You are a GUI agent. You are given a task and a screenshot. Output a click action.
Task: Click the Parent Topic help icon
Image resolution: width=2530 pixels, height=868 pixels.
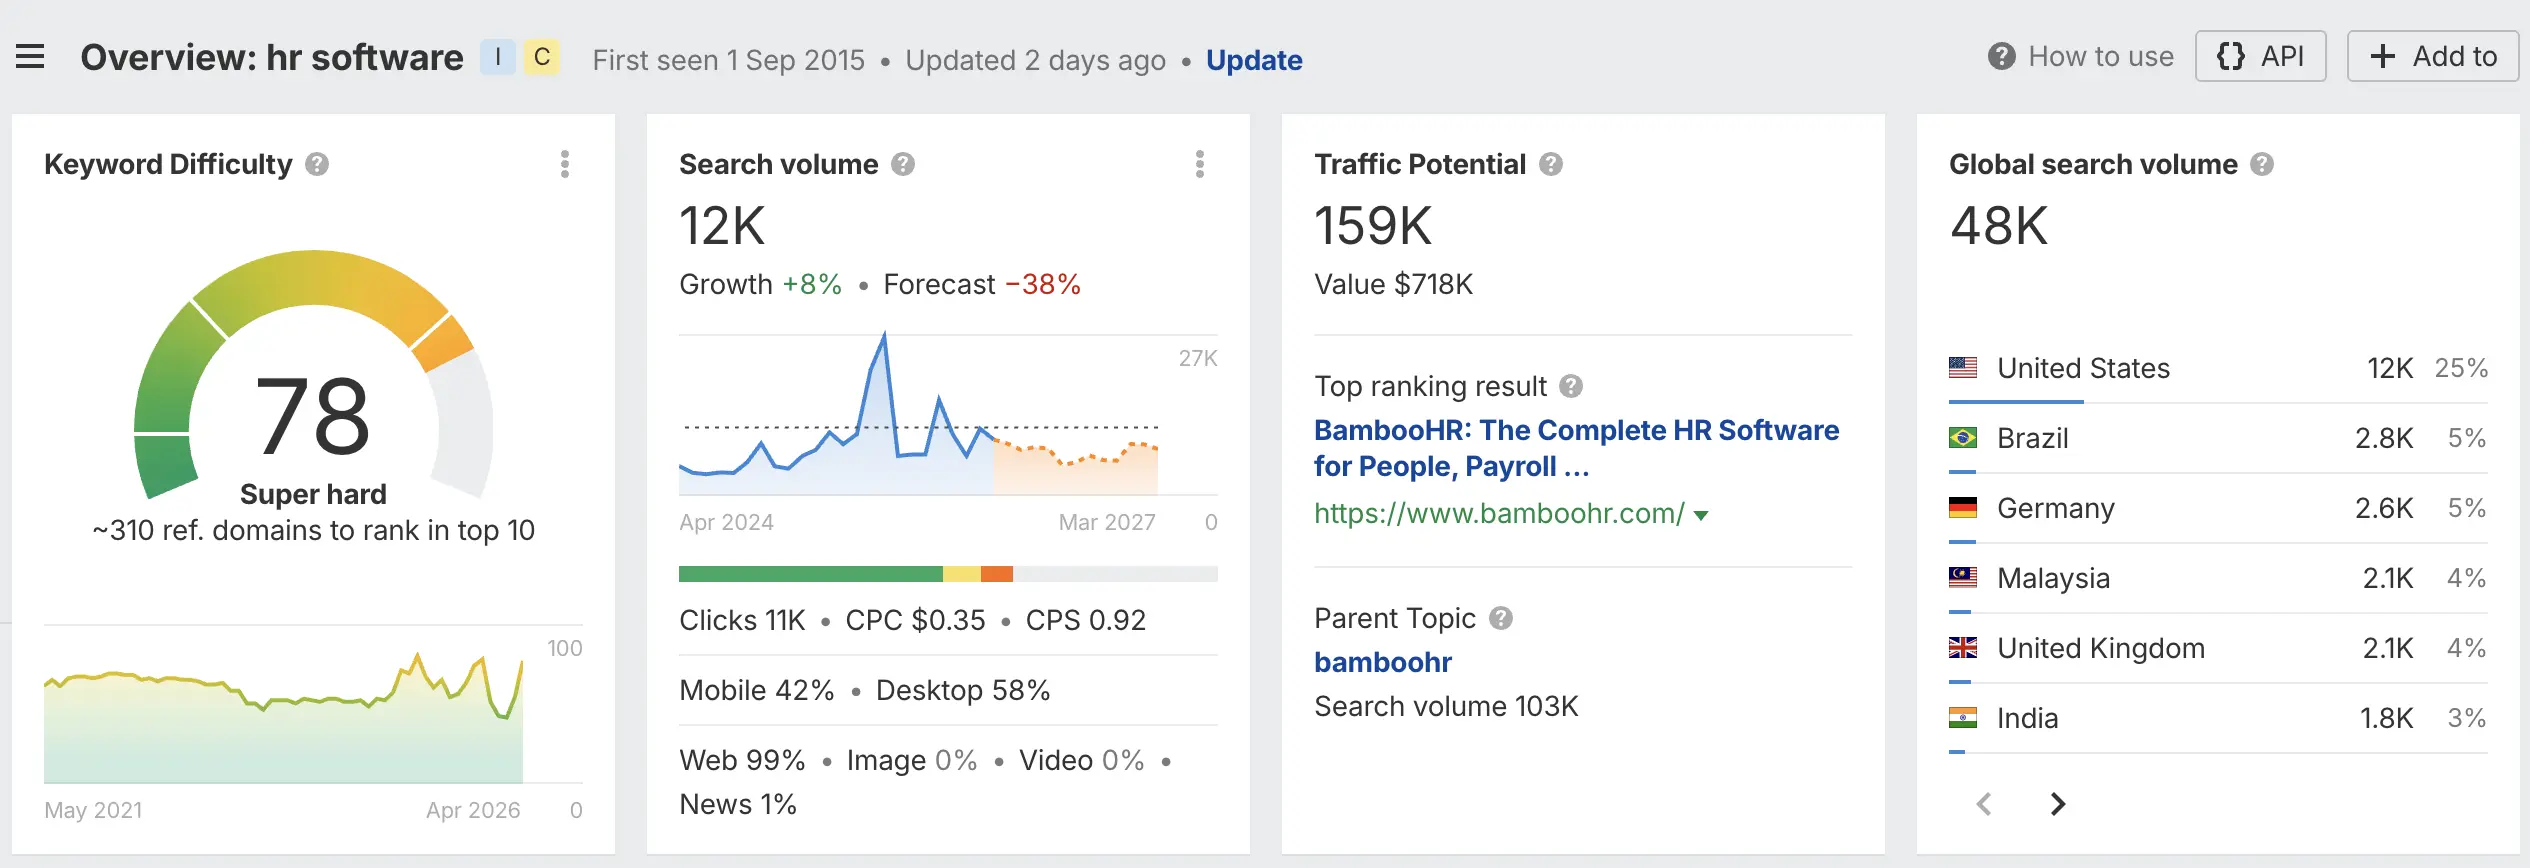point(1501,618)
